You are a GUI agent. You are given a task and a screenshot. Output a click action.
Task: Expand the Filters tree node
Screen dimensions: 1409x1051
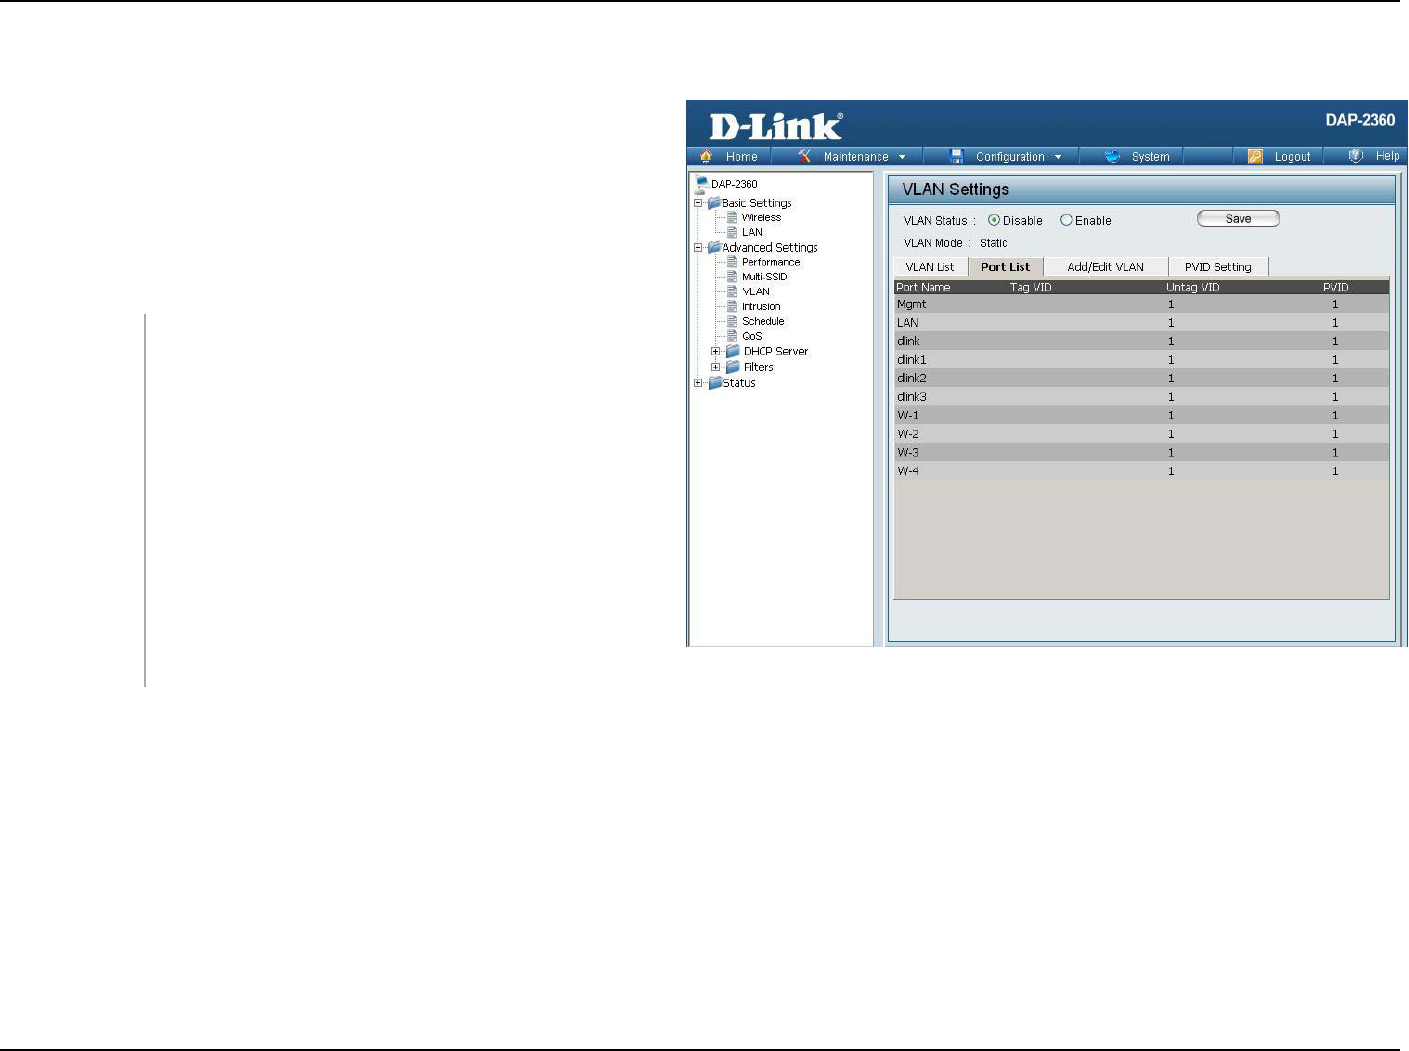coord(715,367)
